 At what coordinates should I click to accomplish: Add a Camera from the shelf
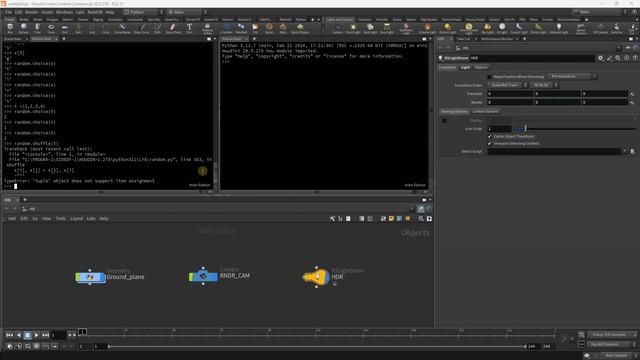pos(338,28)
